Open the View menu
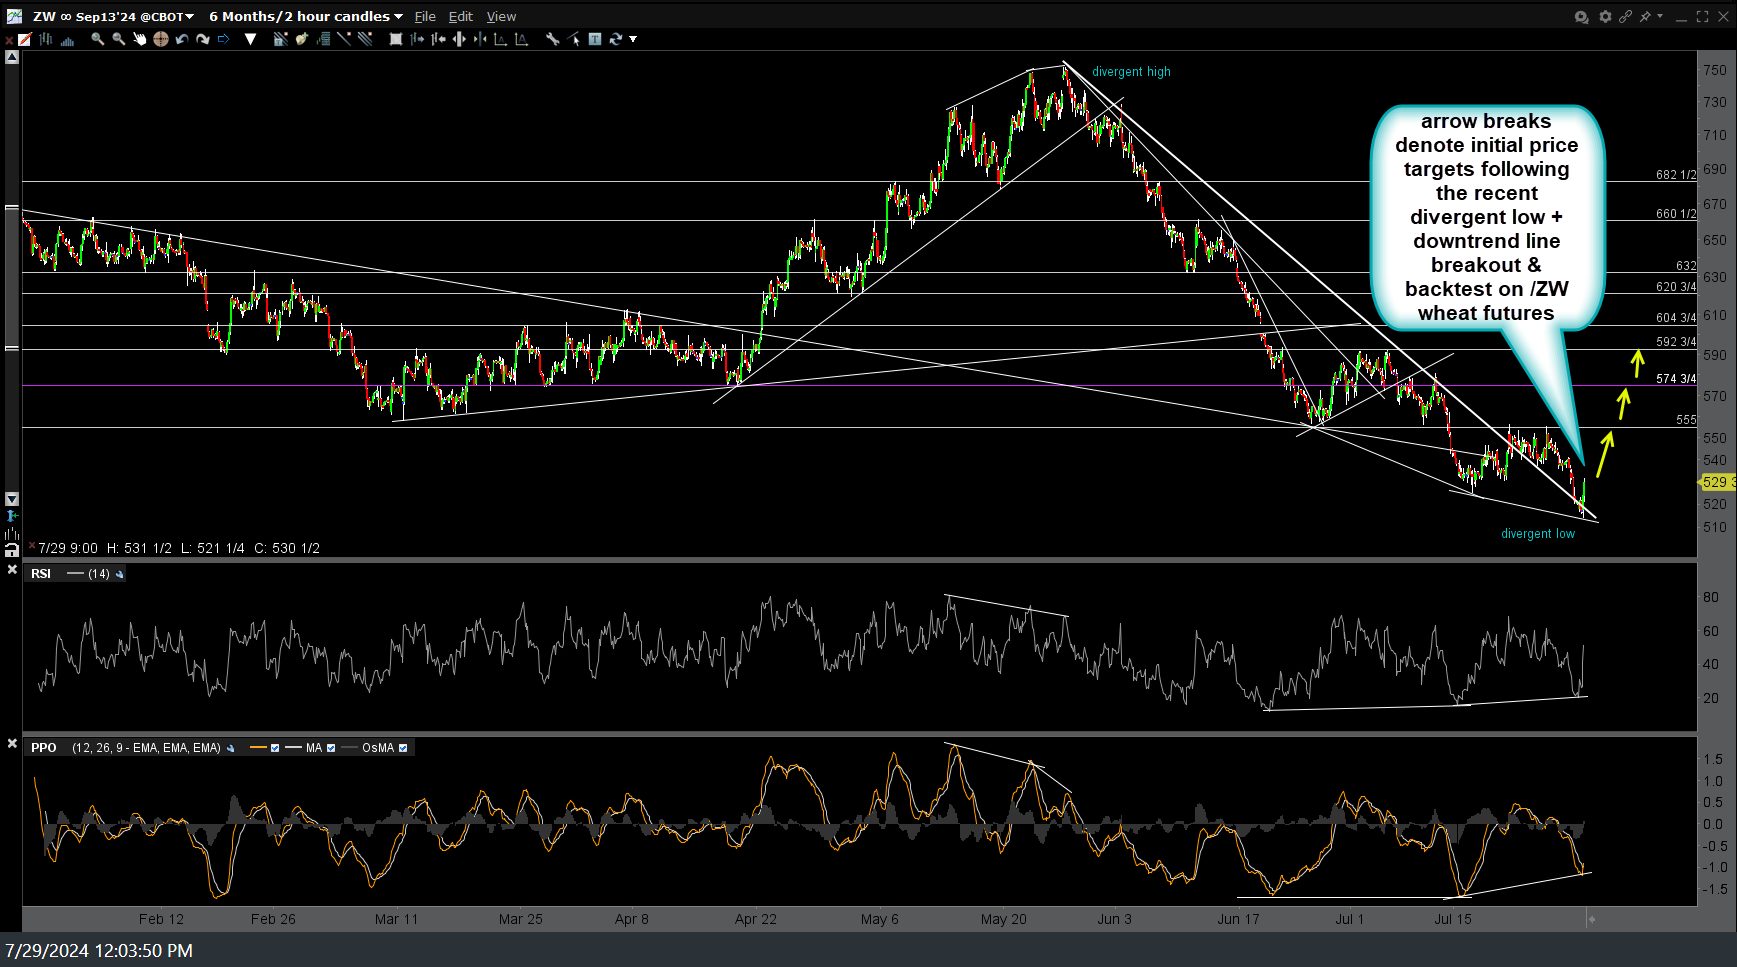 [501, 17]
